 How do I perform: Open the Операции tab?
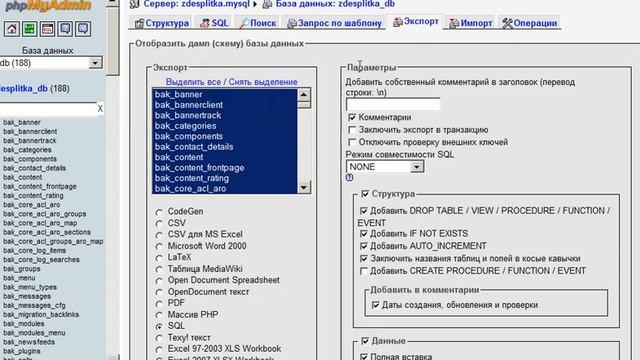pyautogui.click(x=530, y=23)
